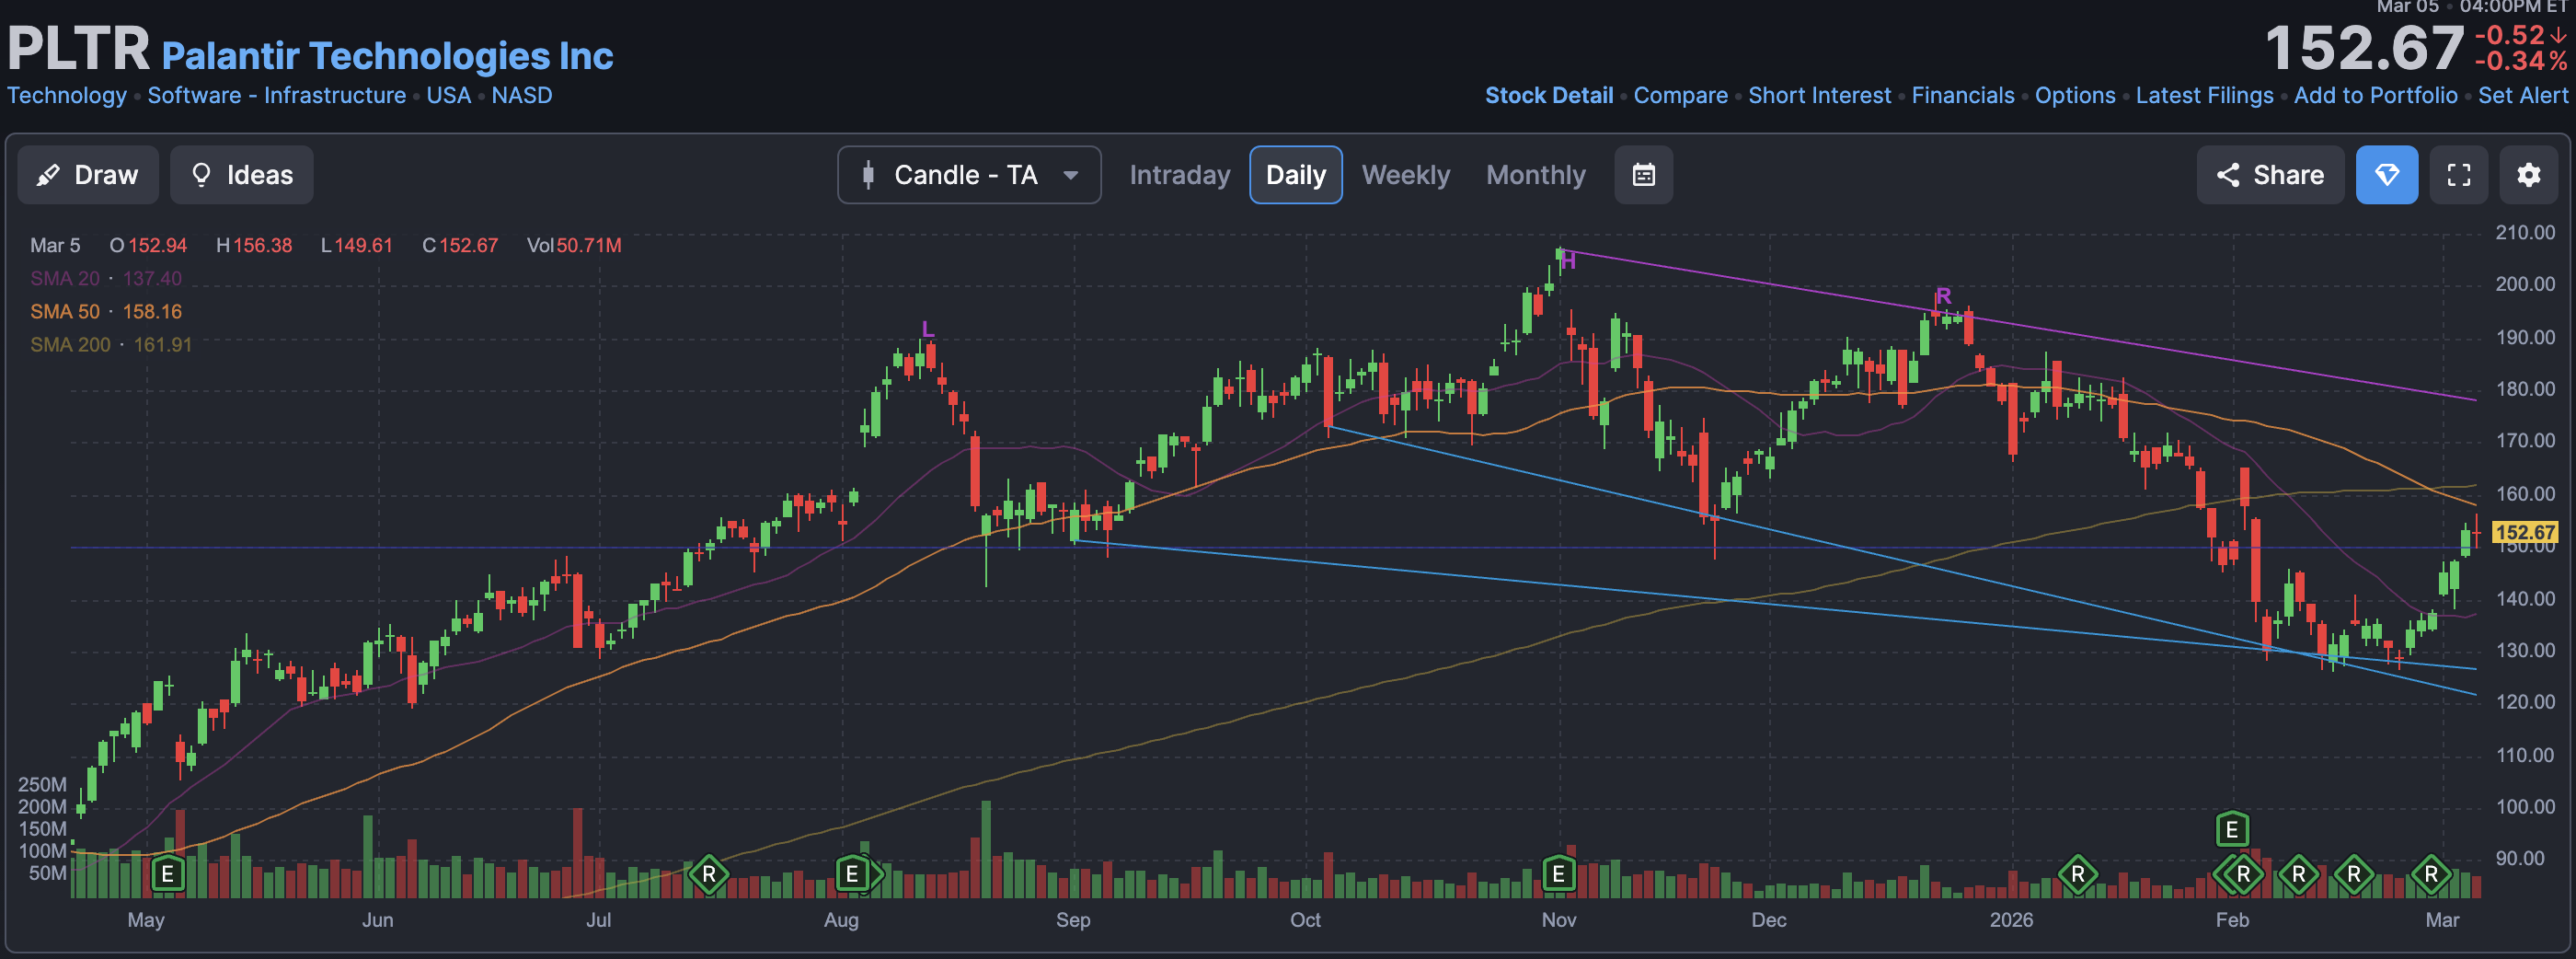Click the large 152.67 last price

(x=2364, y=48)
